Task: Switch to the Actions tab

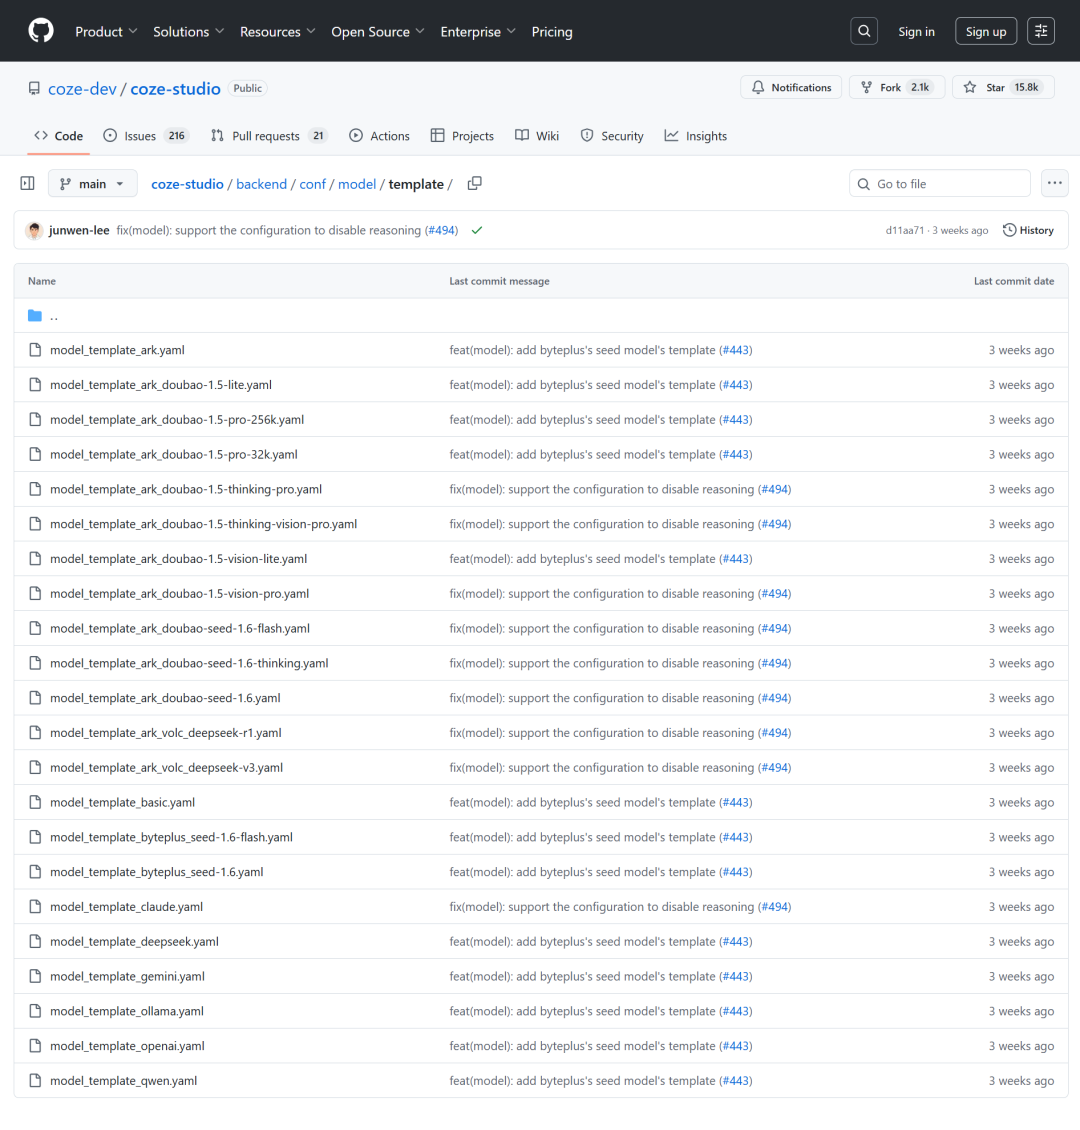Action: click(x=379, y=135)
